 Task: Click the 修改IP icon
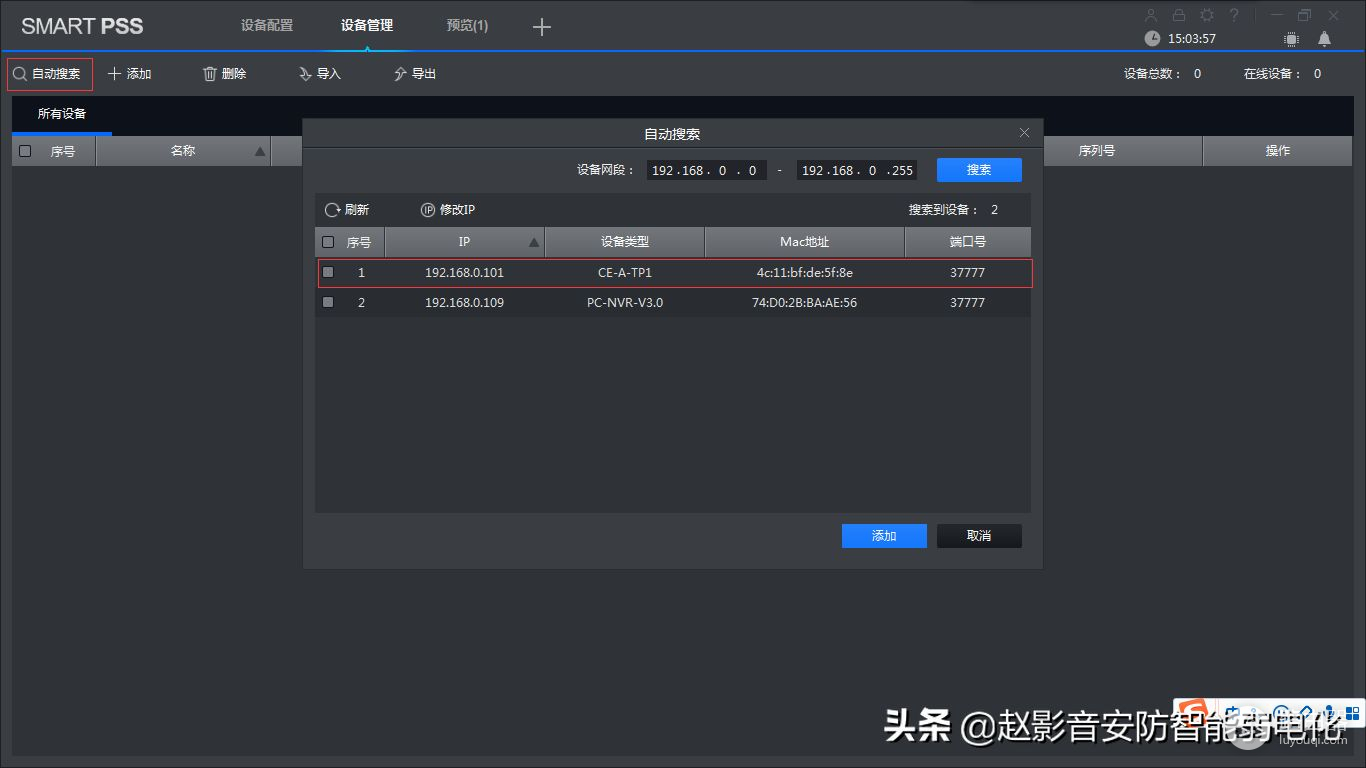tap(428, 210)
